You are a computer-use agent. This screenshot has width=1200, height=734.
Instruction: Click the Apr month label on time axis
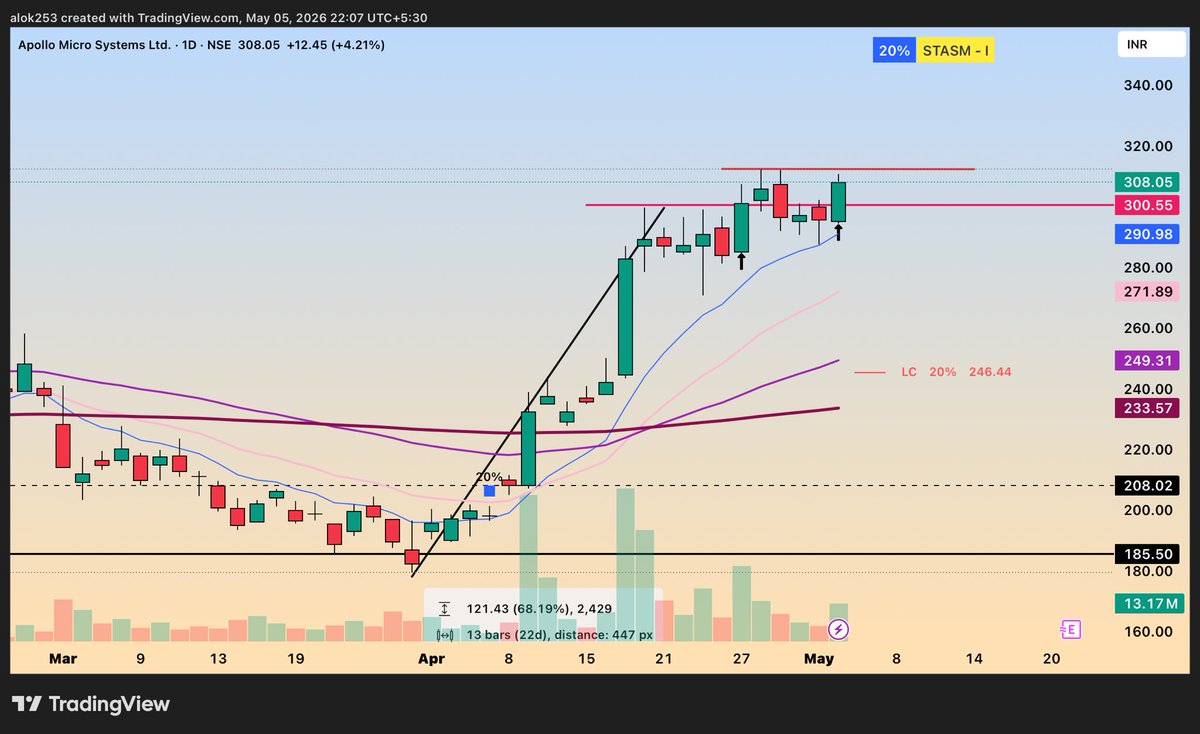pyautogui.click(x=431, y=659)
